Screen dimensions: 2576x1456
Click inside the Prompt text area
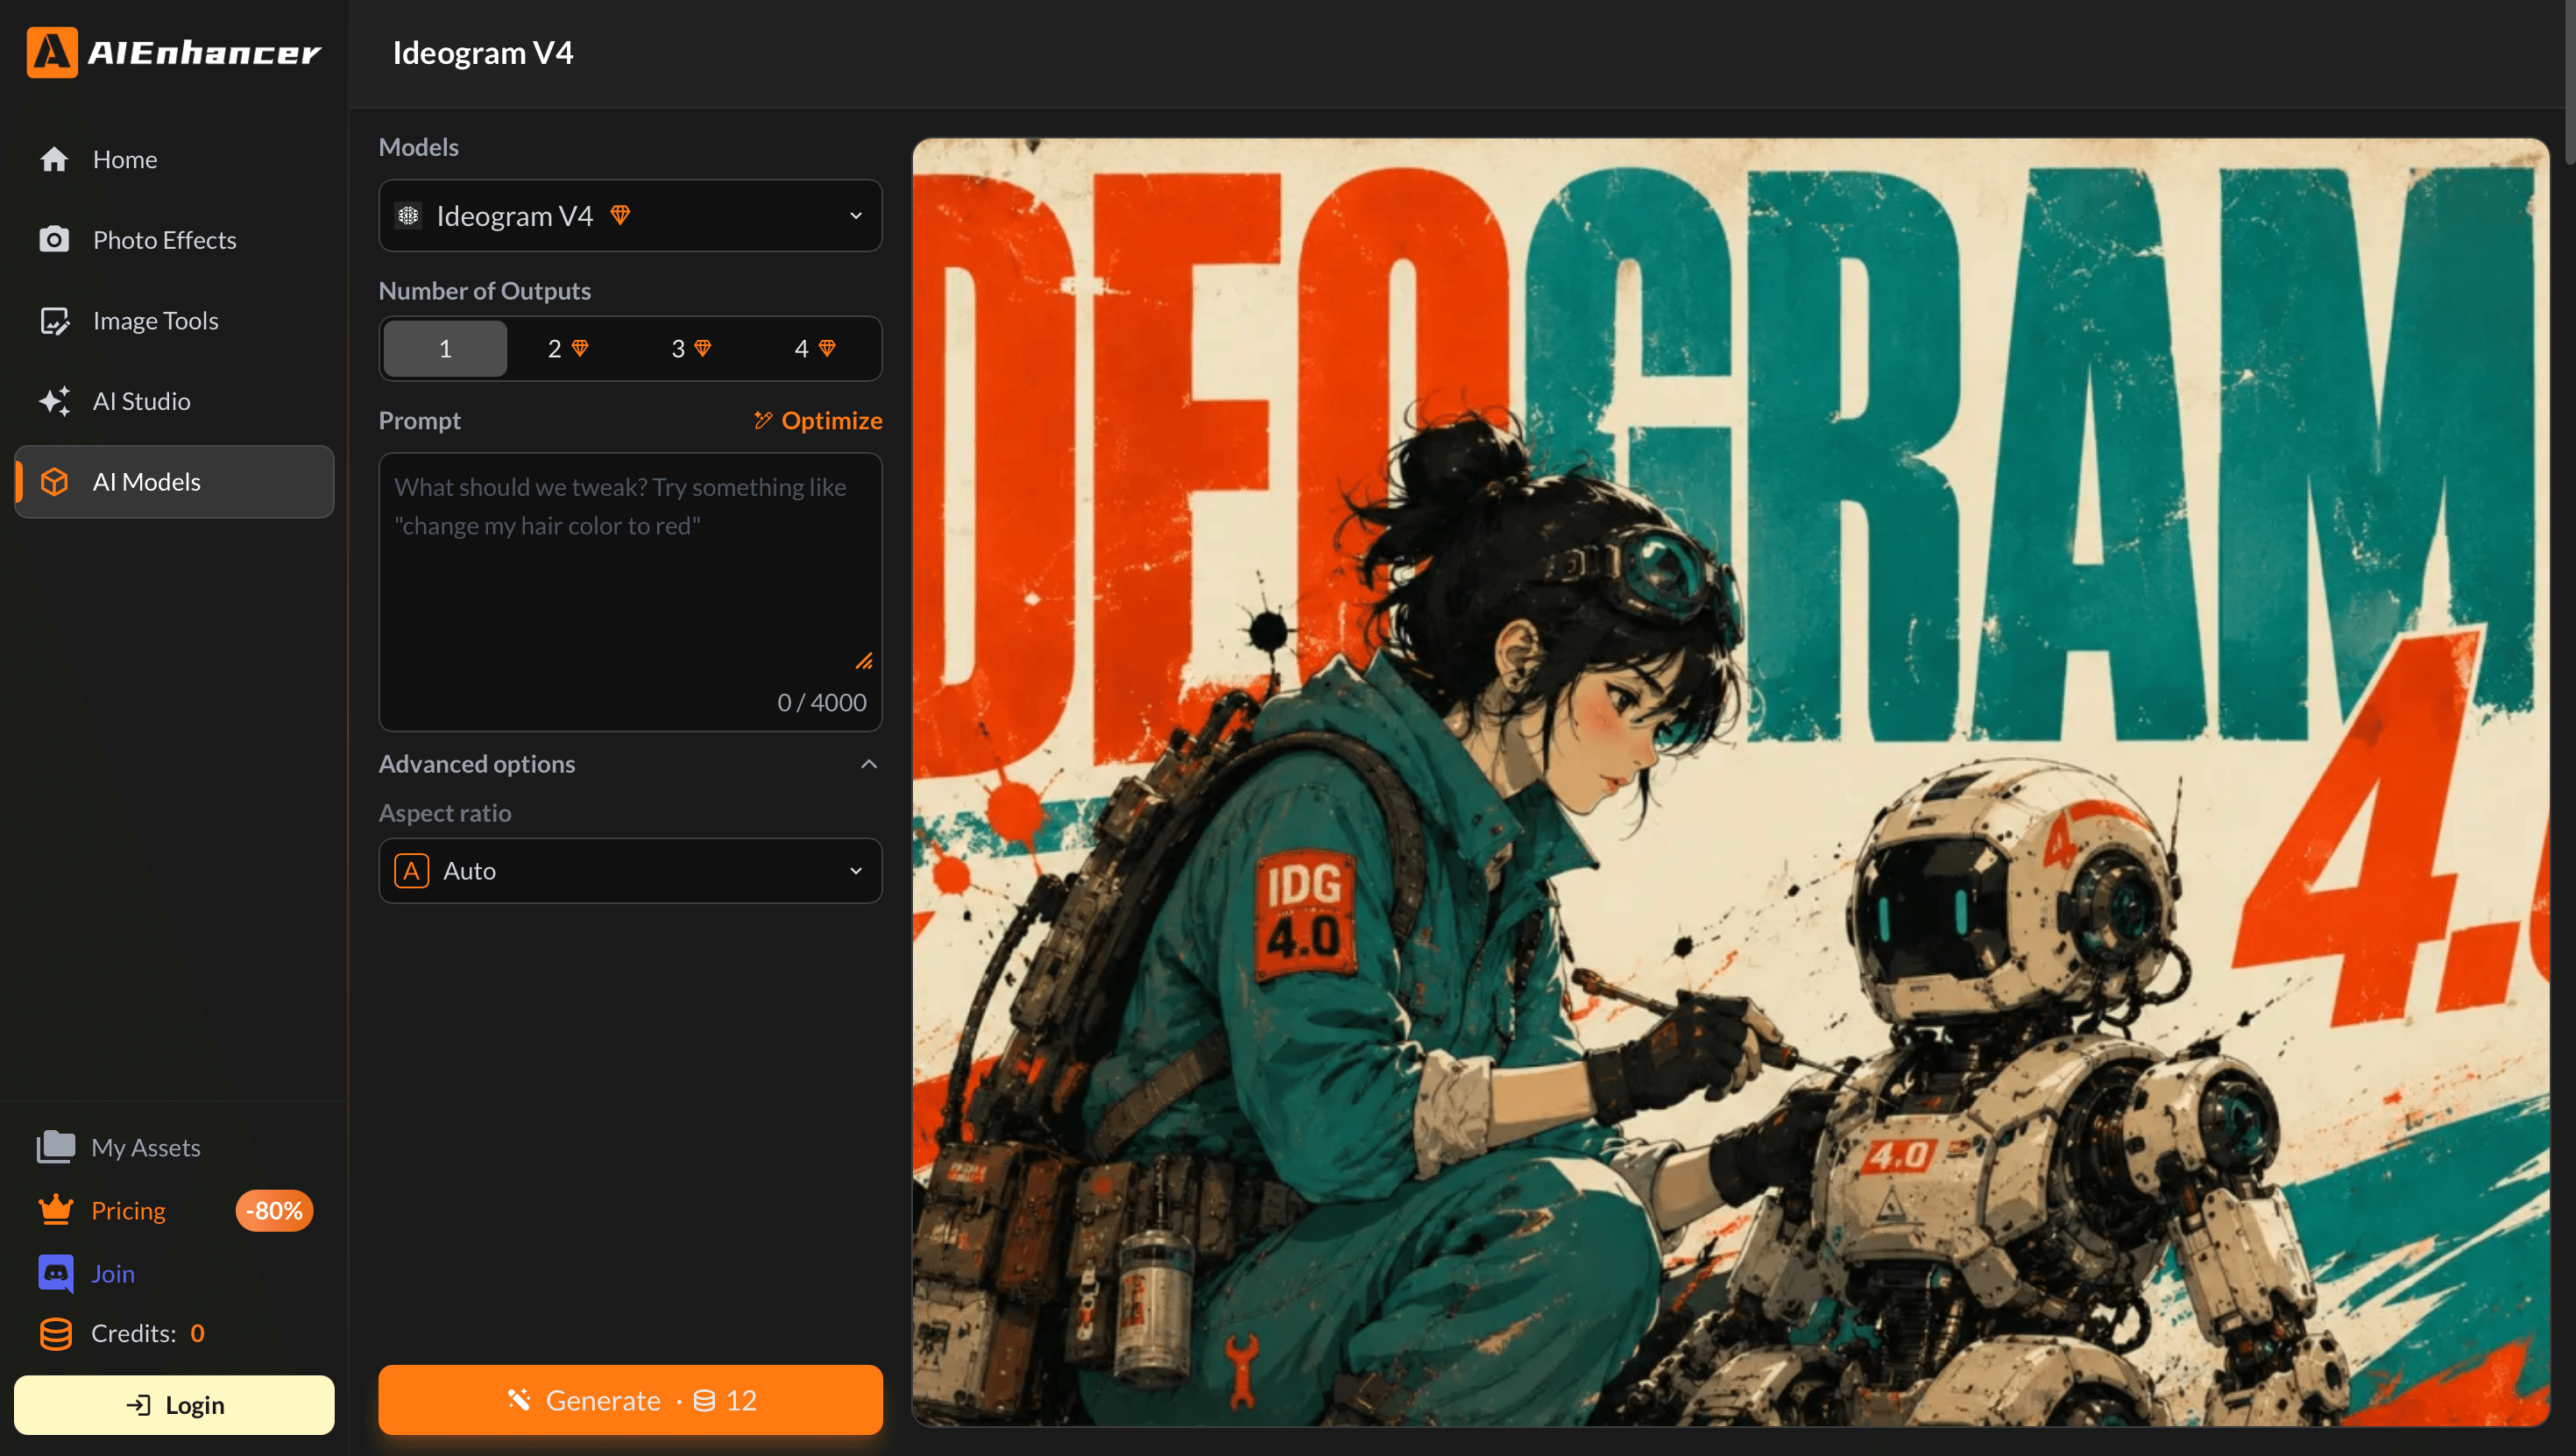point(630,592)
